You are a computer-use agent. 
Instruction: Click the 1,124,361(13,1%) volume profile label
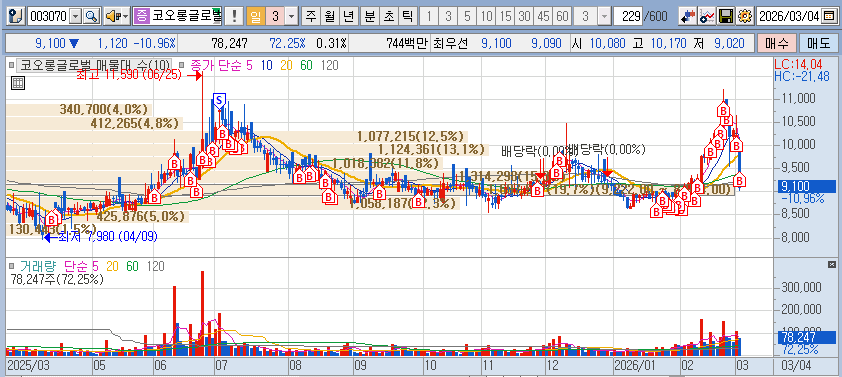point(431,149)
